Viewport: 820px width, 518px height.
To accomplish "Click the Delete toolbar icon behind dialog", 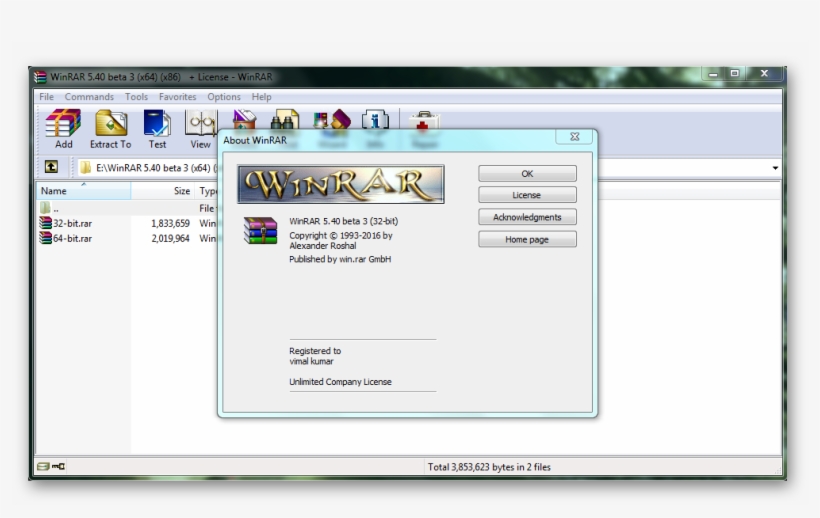I will coord(244,119).
